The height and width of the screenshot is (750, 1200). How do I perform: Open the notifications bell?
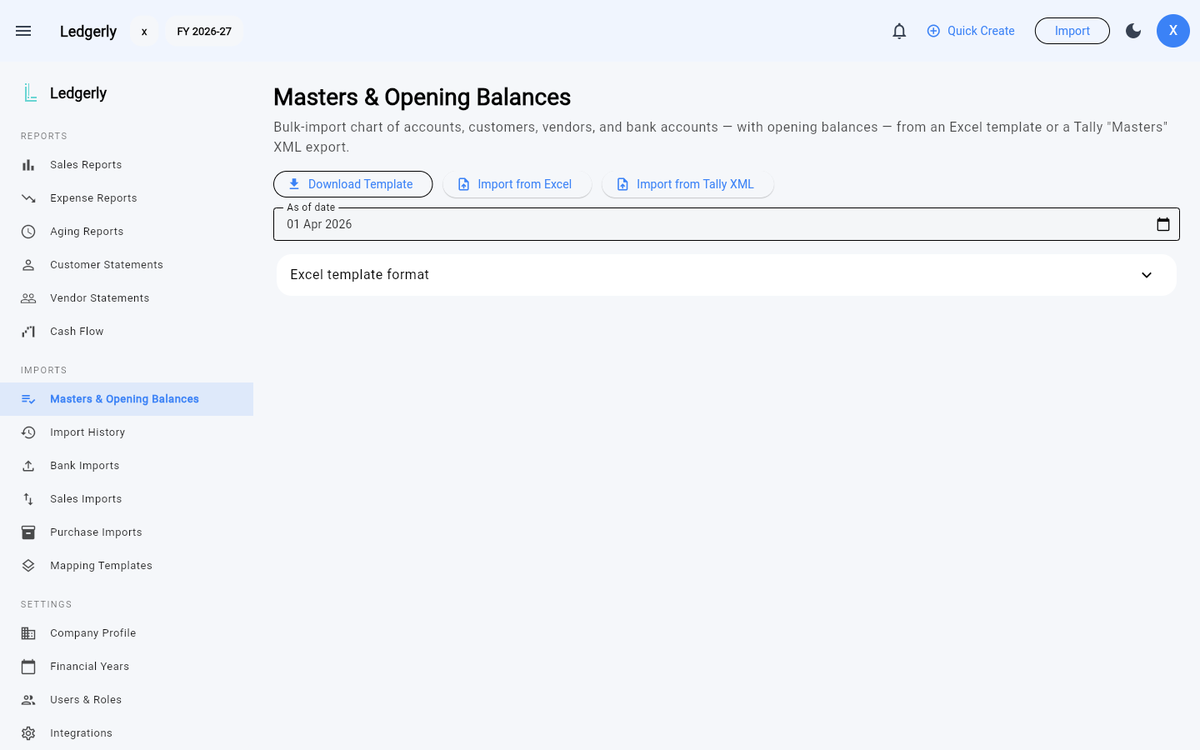(x=899, y=31)
